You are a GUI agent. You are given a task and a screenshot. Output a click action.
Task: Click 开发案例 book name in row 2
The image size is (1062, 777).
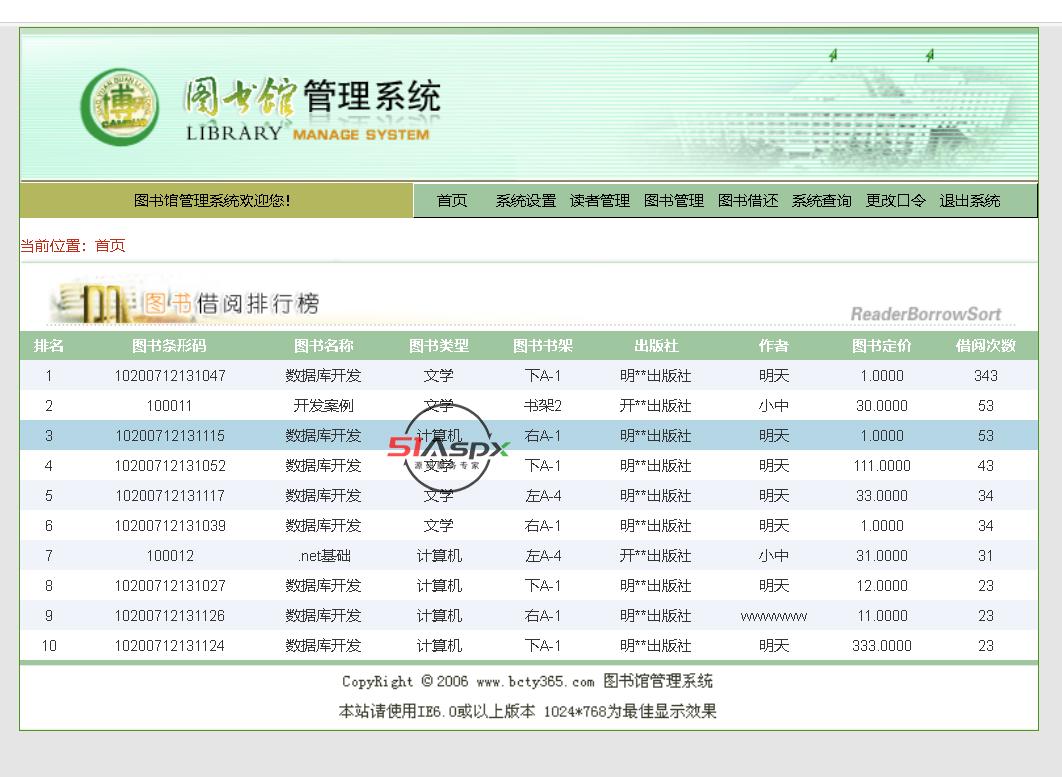coord(323,406)
